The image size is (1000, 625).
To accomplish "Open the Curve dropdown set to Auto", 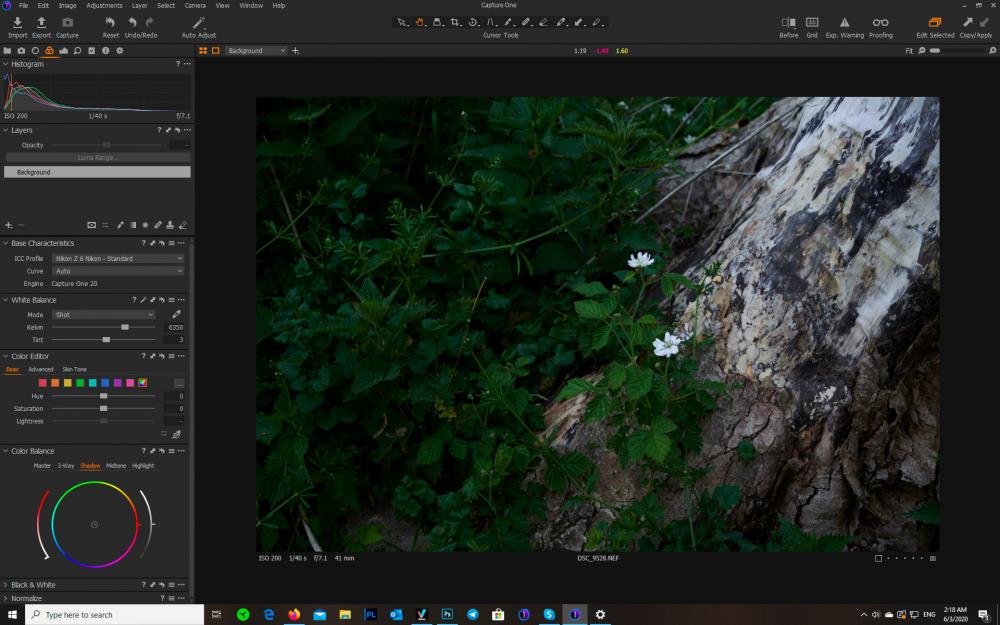I will pyautogui.click(x=118, y=271).
